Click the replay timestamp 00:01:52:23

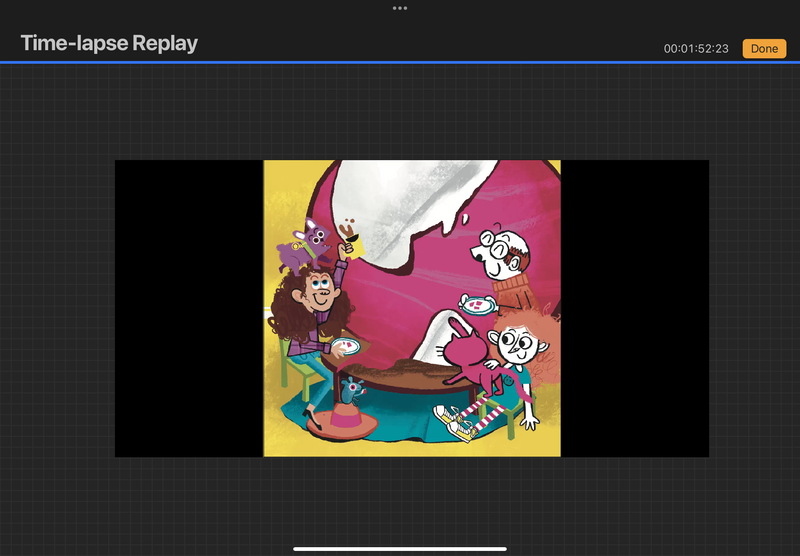point(696,49)
